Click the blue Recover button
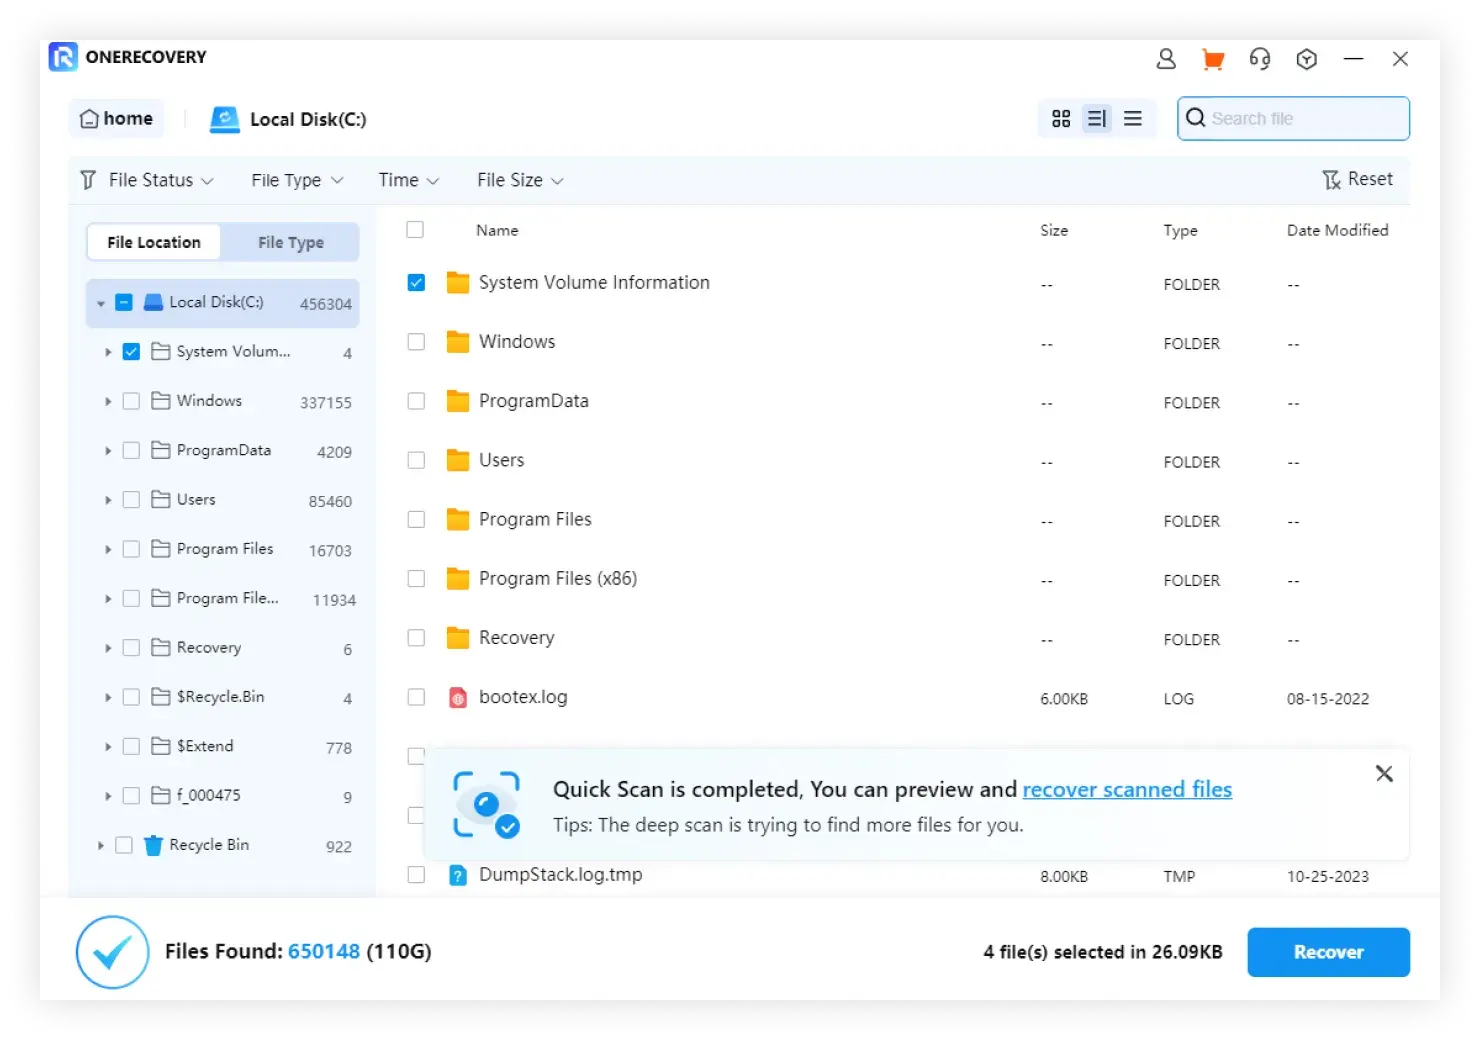Screen dimensions: 1480x1040 [1328, 952]
